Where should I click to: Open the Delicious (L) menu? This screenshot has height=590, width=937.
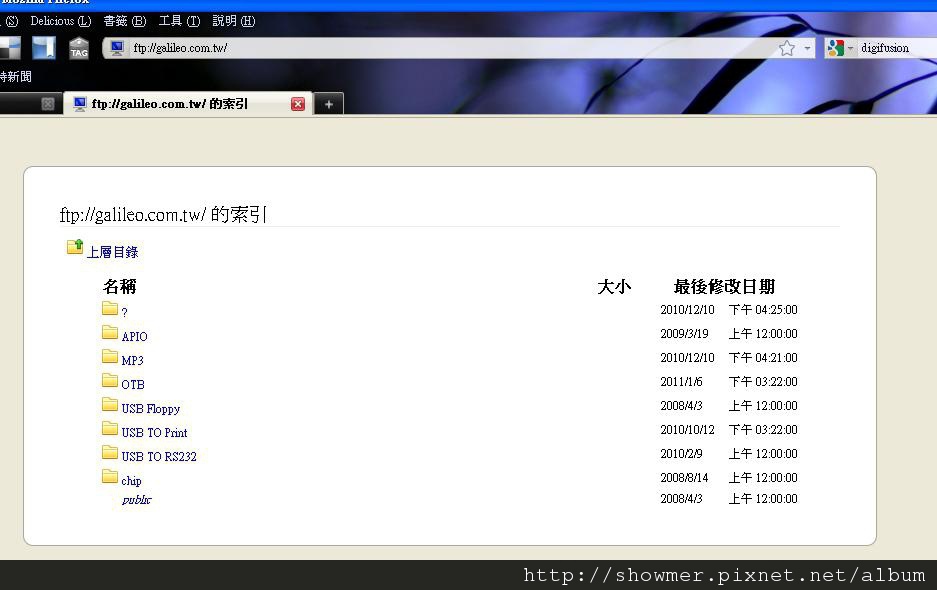pos(60,21)
